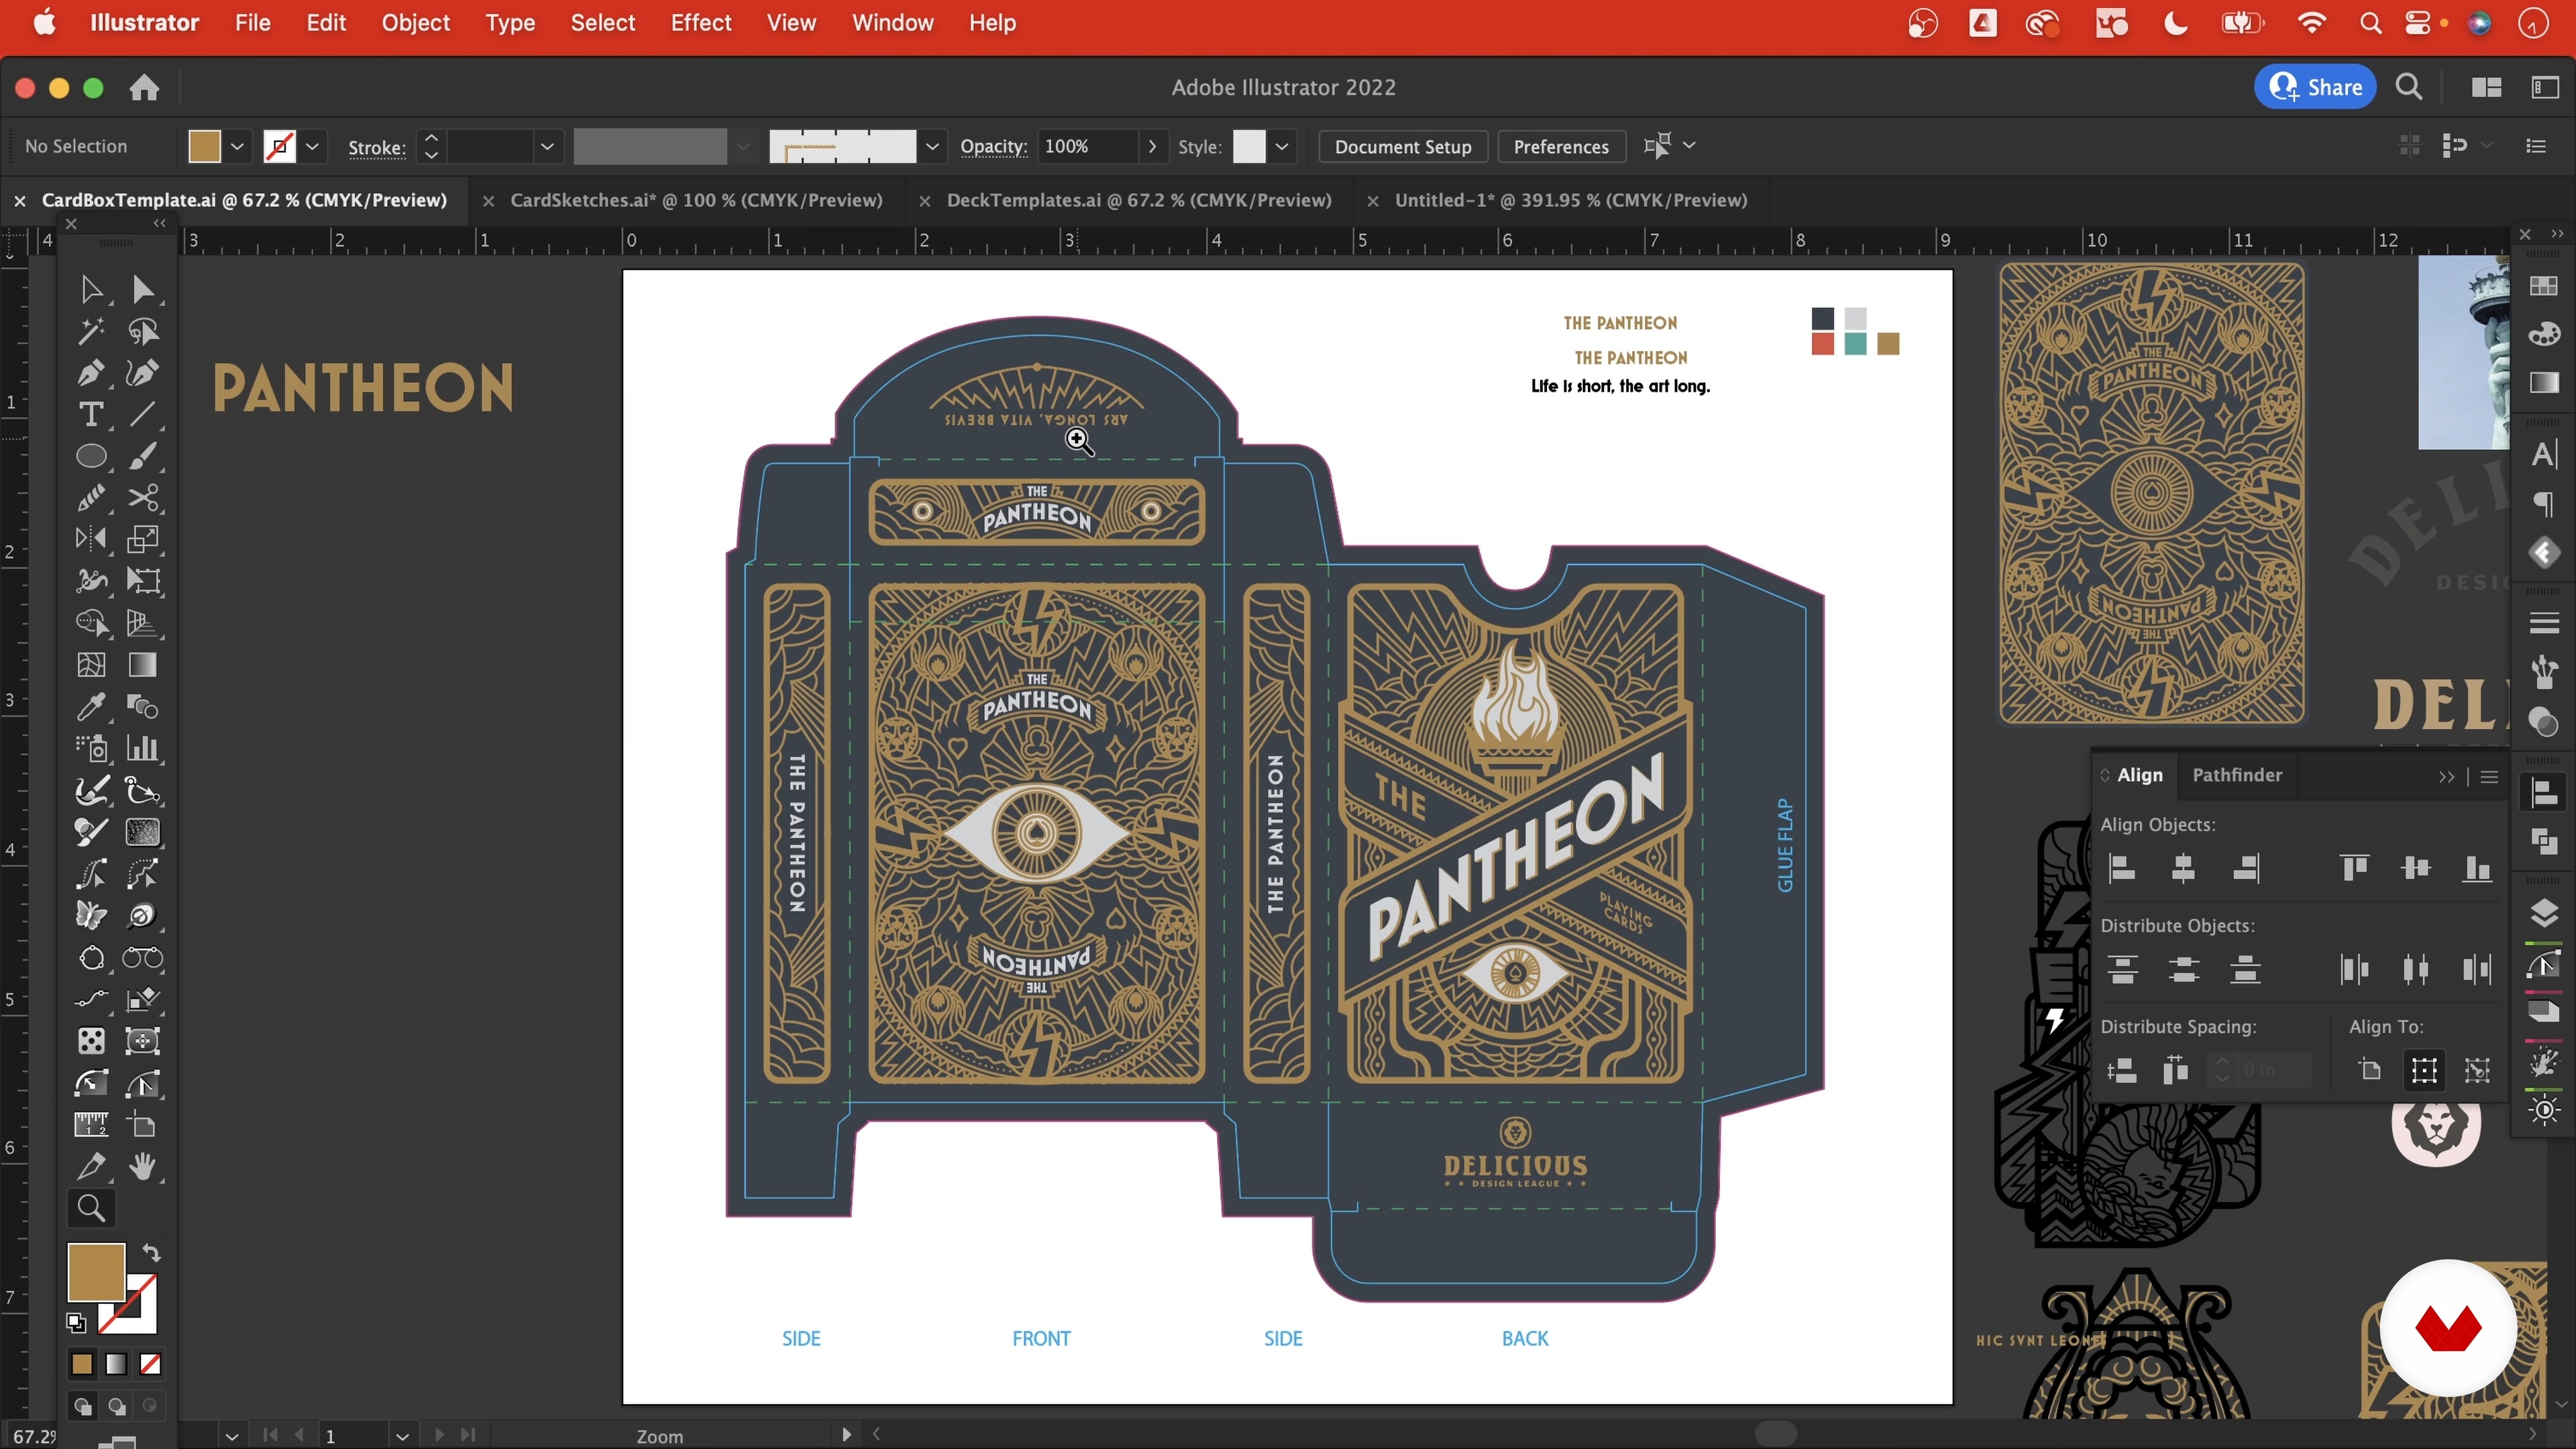This screenshot has height=1449, width=2576.
Task: Open the Window menu
Action: [x=892, y=22]
